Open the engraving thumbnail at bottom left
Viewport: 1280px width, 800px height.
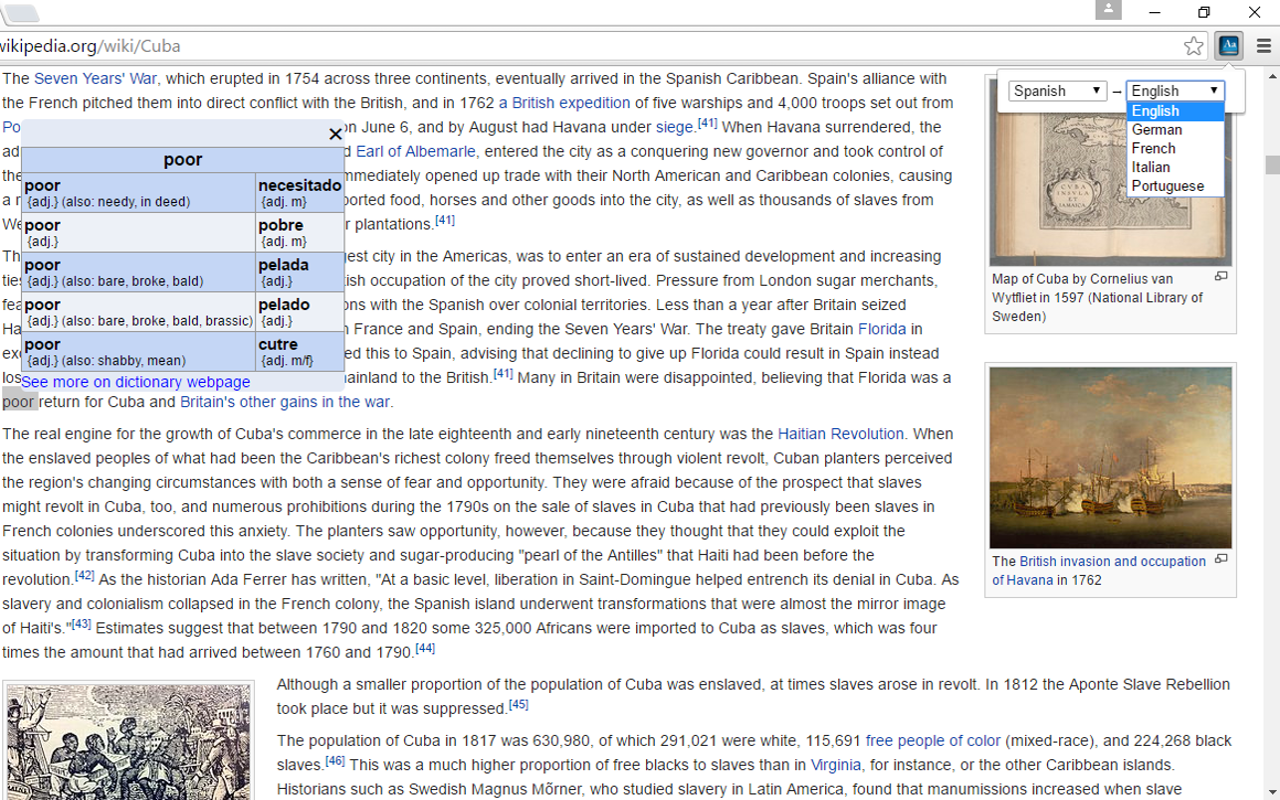128,742
